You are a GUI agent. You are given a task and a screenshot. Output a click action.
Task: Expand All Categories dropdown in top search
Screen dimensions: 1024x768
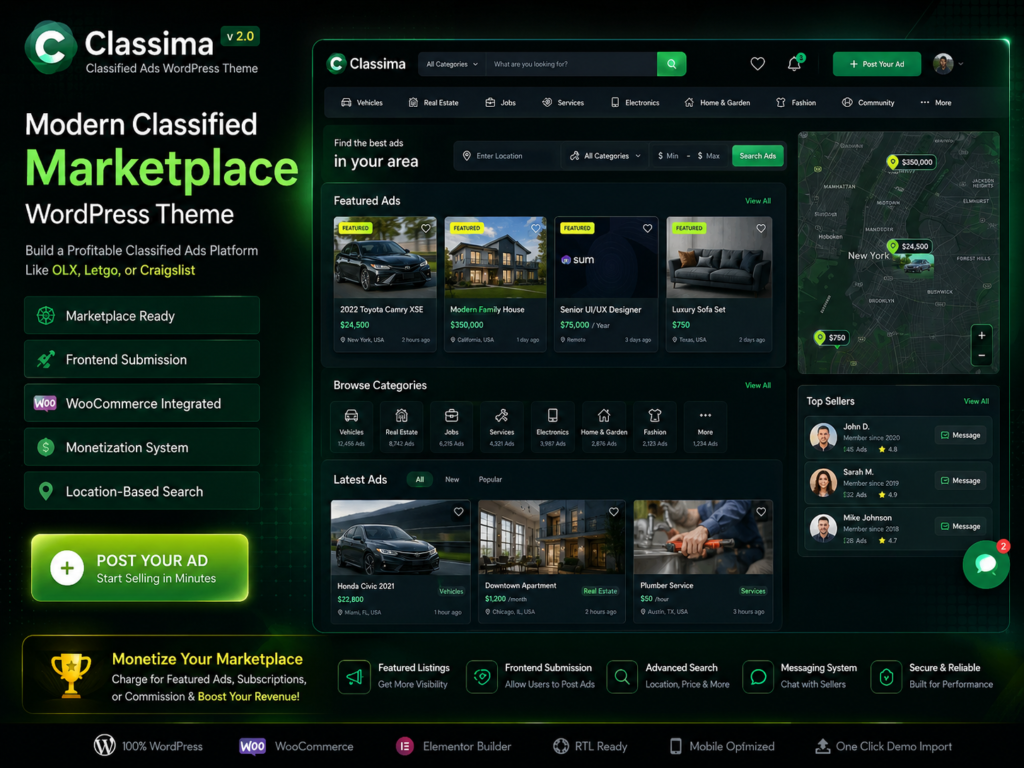point(452,64)
